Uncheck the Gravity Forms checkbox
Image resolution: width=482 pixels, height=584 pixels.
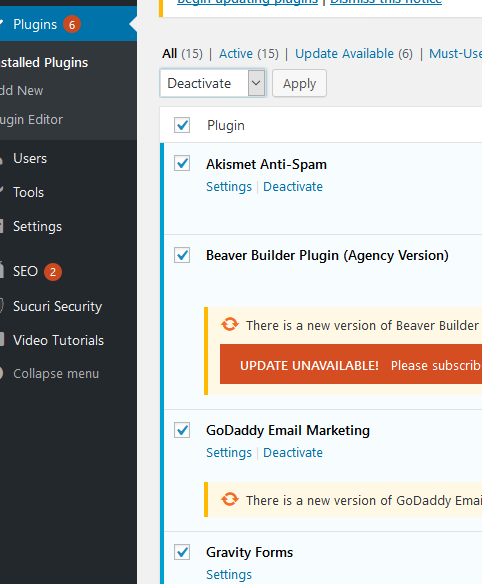[182, 552]
